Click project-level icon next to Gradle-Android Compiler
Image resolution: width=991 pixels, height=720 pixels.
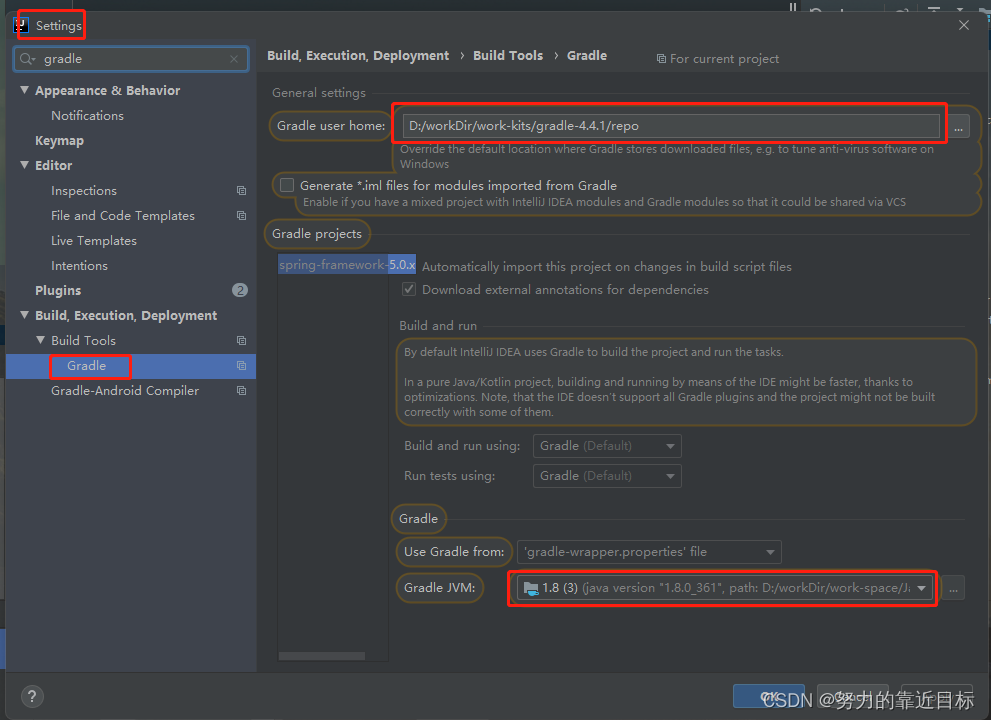click(241, 391)
